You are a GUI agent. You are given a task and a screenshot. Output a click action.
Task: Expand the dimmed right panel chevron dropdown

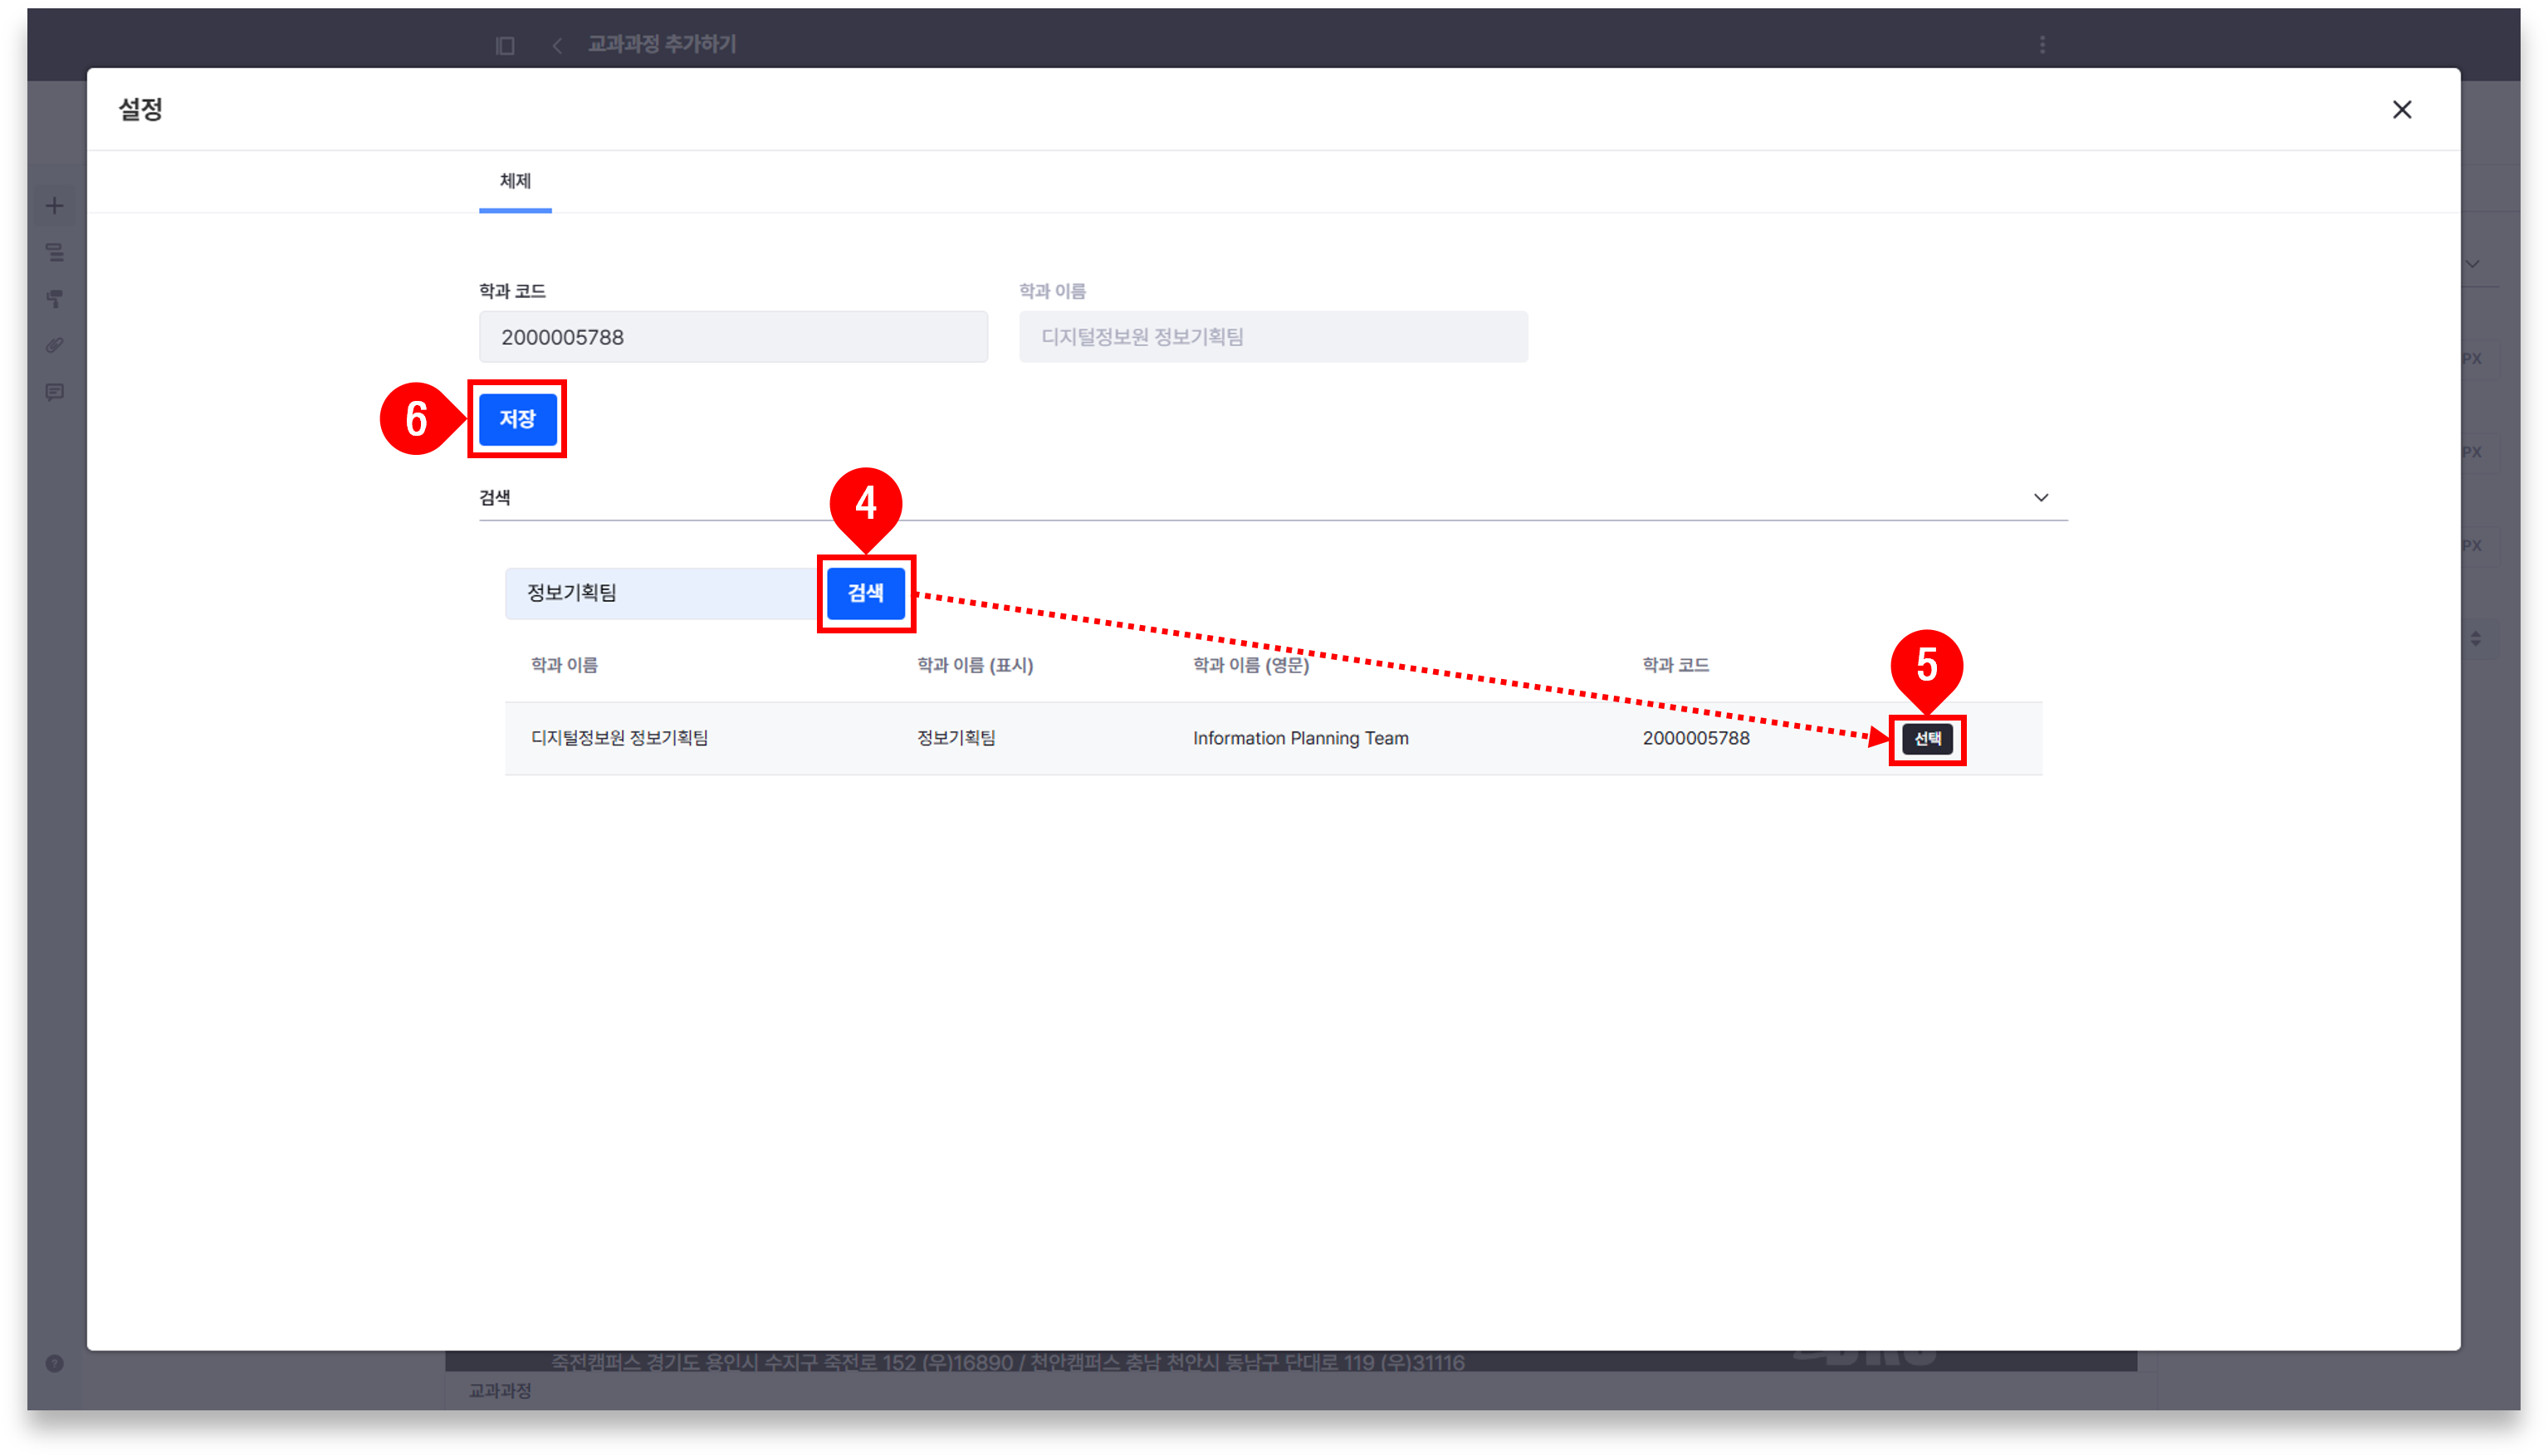tap(2472, 265)
